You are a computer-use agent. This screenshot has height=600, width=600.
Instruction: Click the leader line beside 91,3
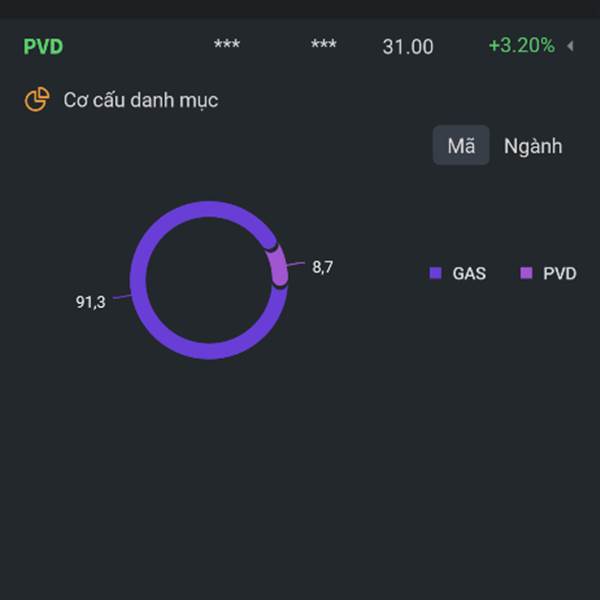pyautogui.click(x=122, y=297)
